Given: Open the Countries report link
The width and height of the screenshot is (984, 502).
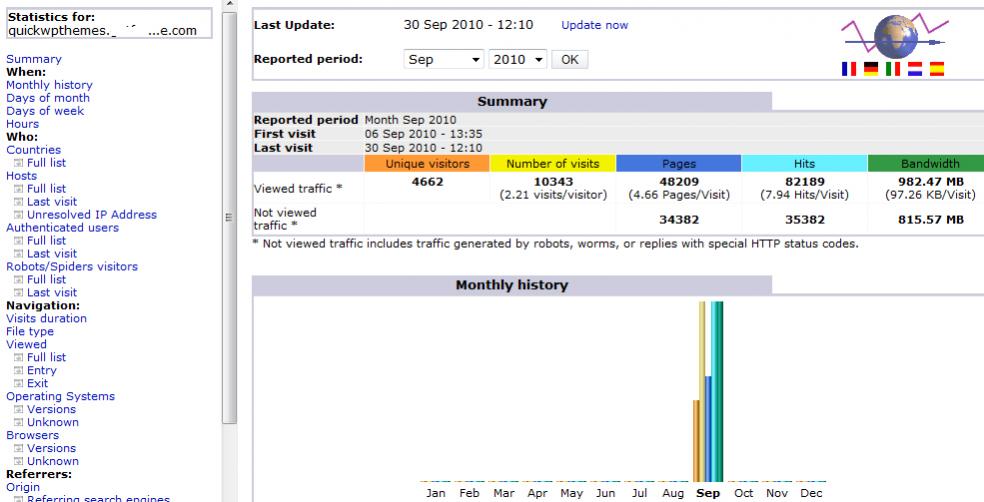Looking at the screenshot, I should (x=33, y=150).
